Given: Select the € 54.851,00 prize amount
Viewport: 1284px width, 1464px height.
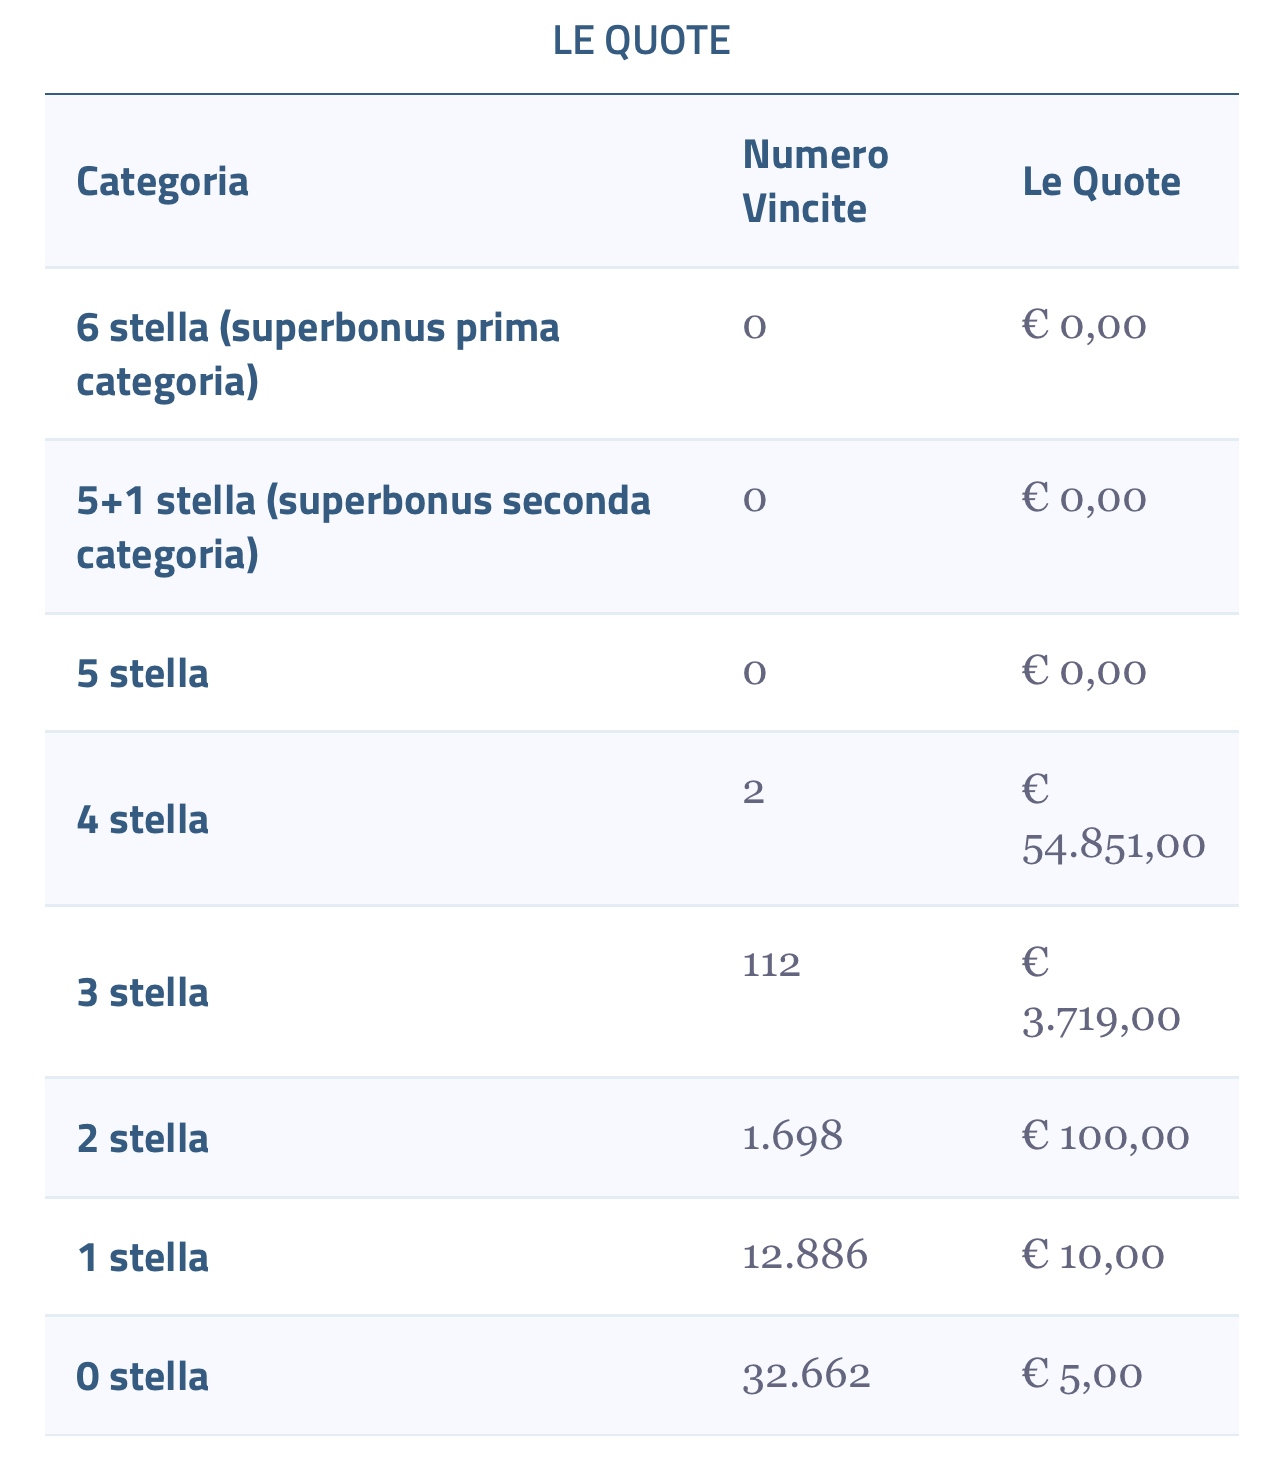Looking at the screenshot, I should [1113, 818].
